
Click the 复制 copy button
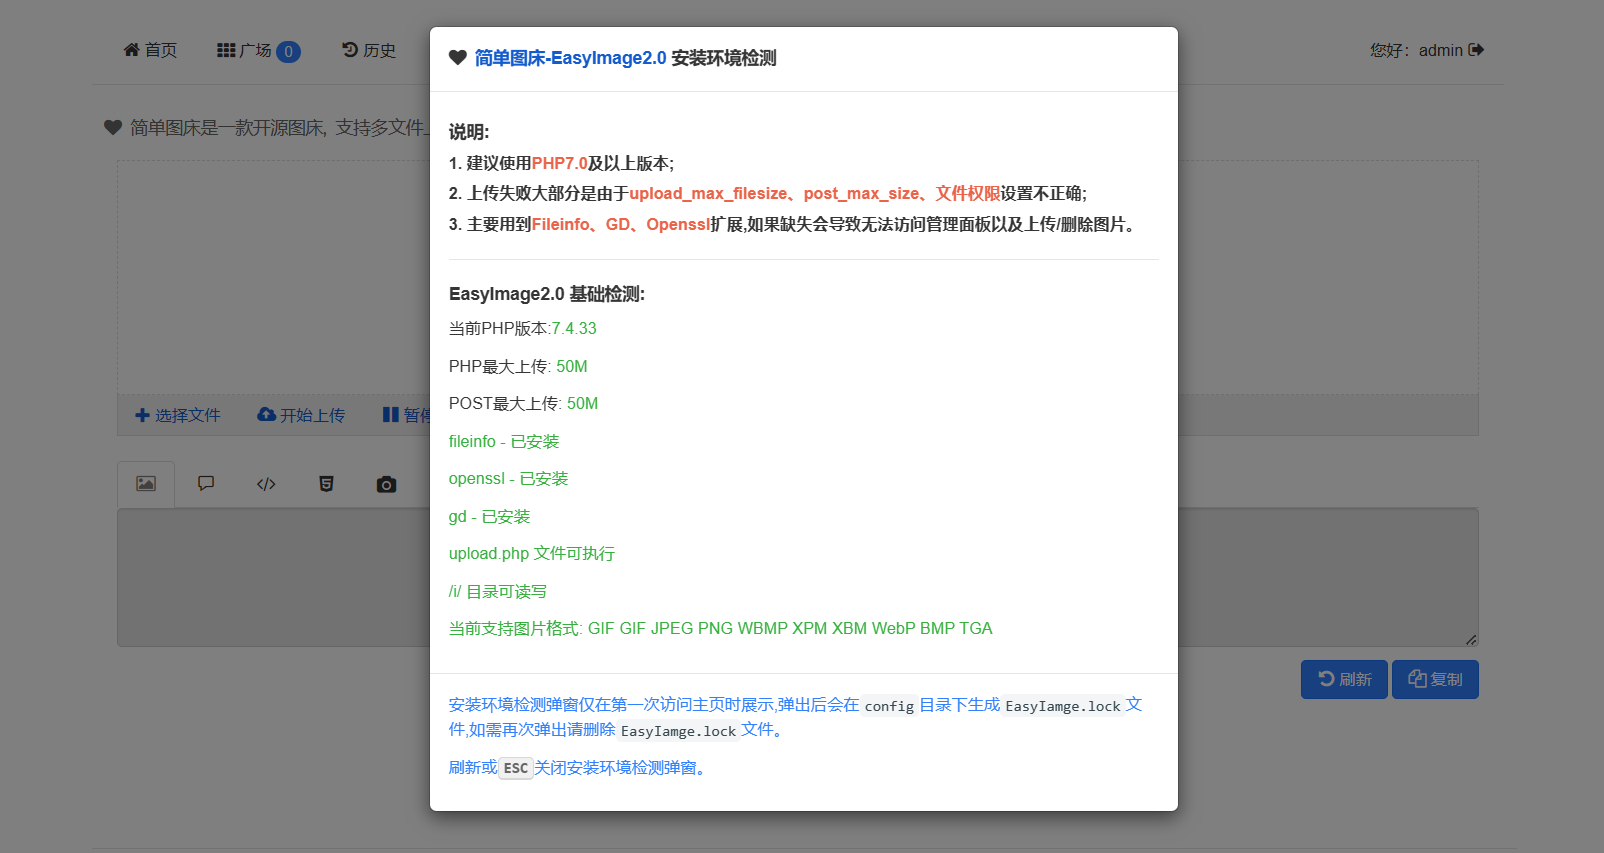(x=1435, y=679)
